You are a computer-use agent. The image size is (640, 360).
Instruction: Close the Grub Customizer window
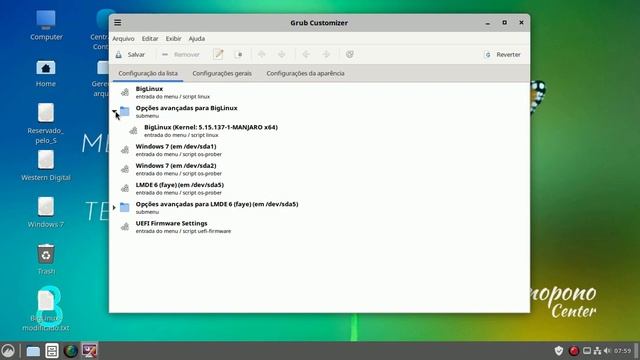[521, 22]
